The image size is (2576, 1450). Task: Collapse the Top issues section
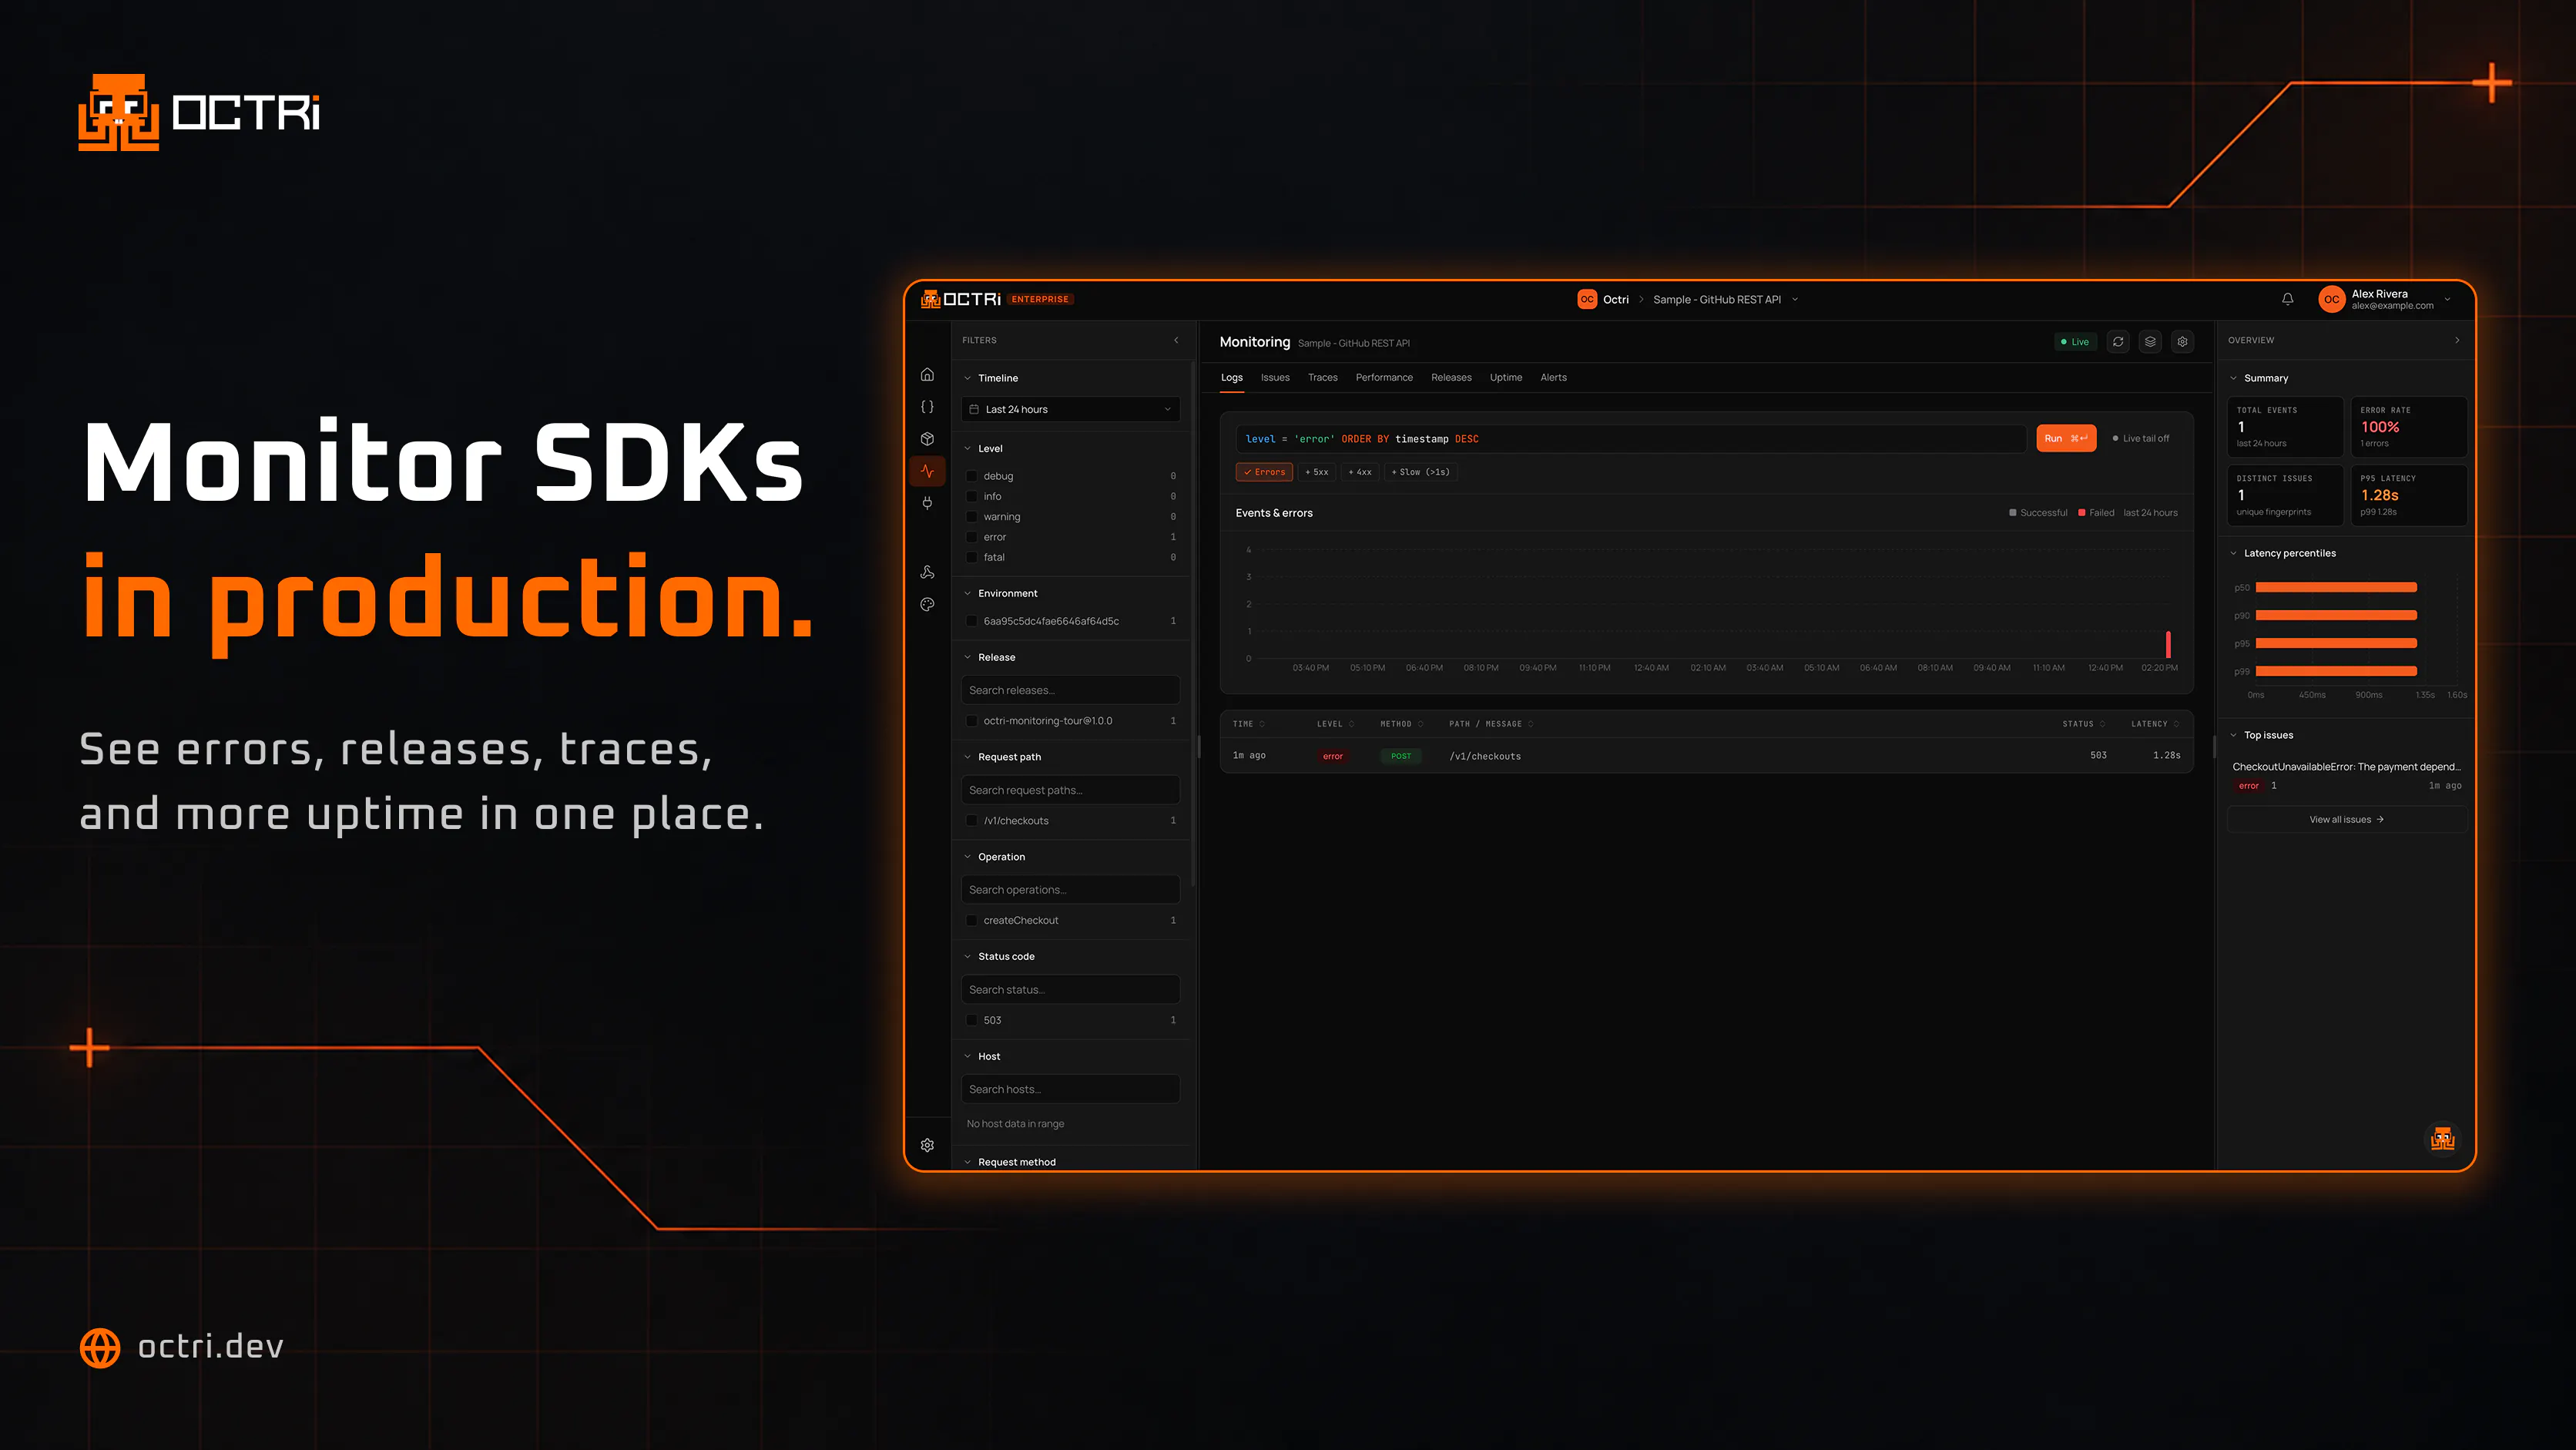tap(2262, 735)
